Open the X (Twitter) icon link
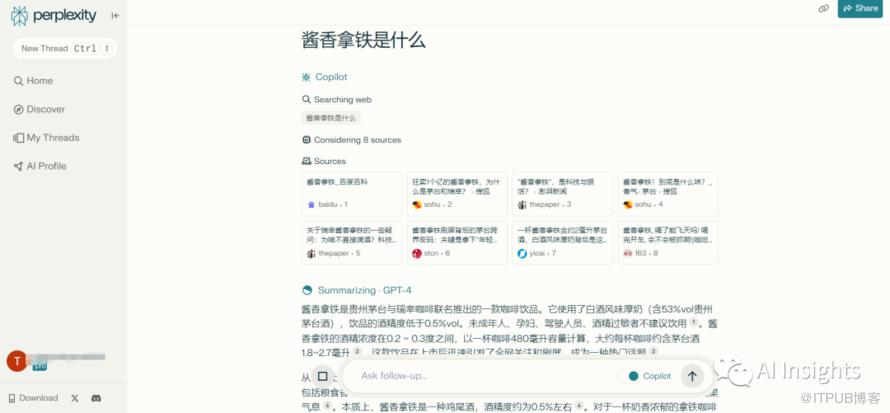Image resolution: width=890 pixels, height=413 pixels. (x=75, y=398)
